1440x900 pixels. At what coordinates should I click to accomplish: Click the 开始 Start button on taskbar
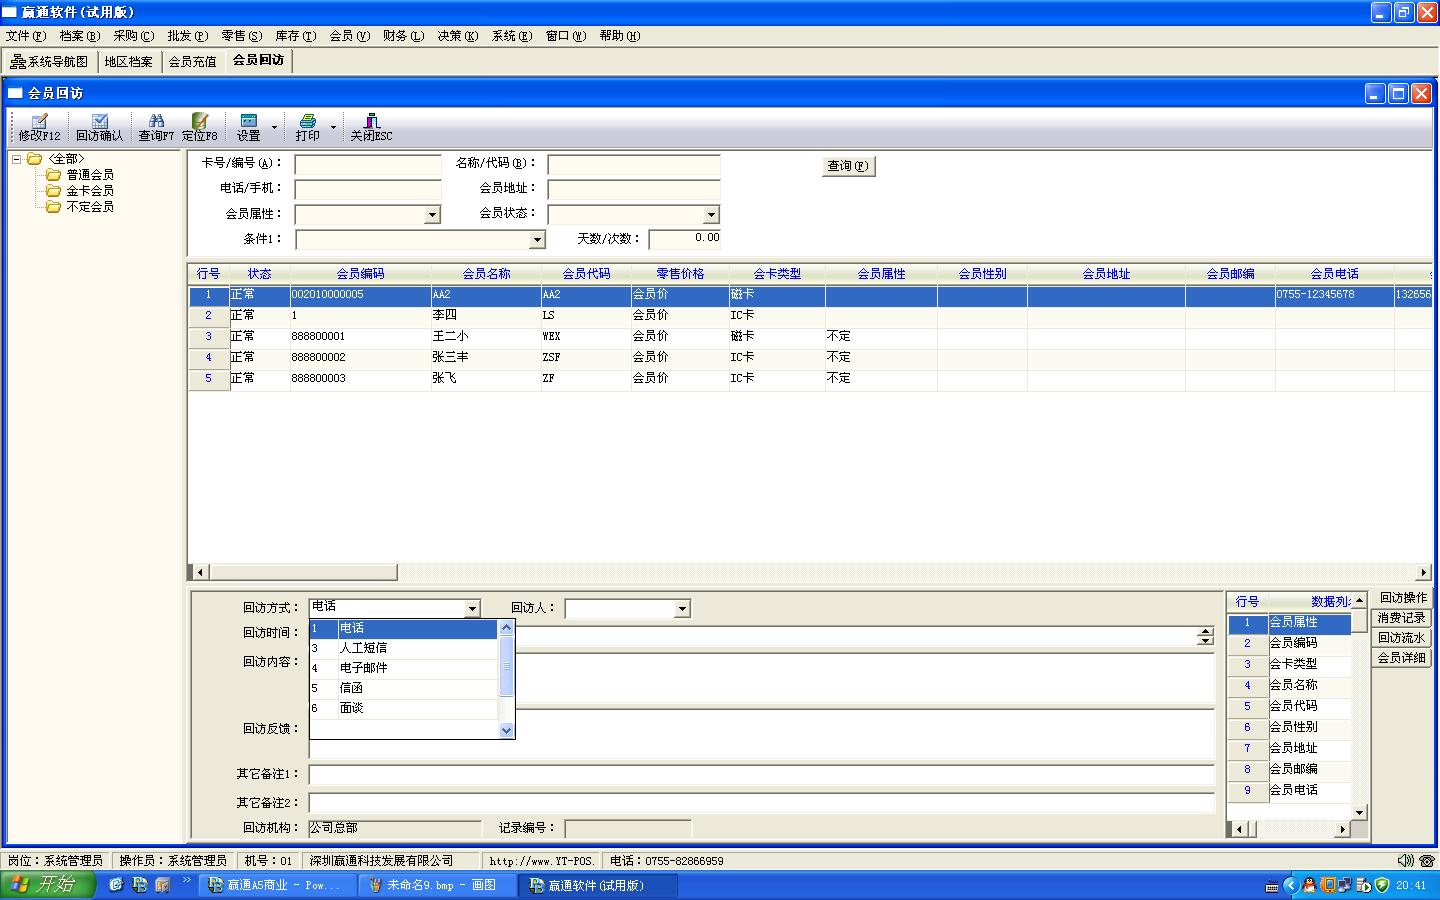coord(47,885)
